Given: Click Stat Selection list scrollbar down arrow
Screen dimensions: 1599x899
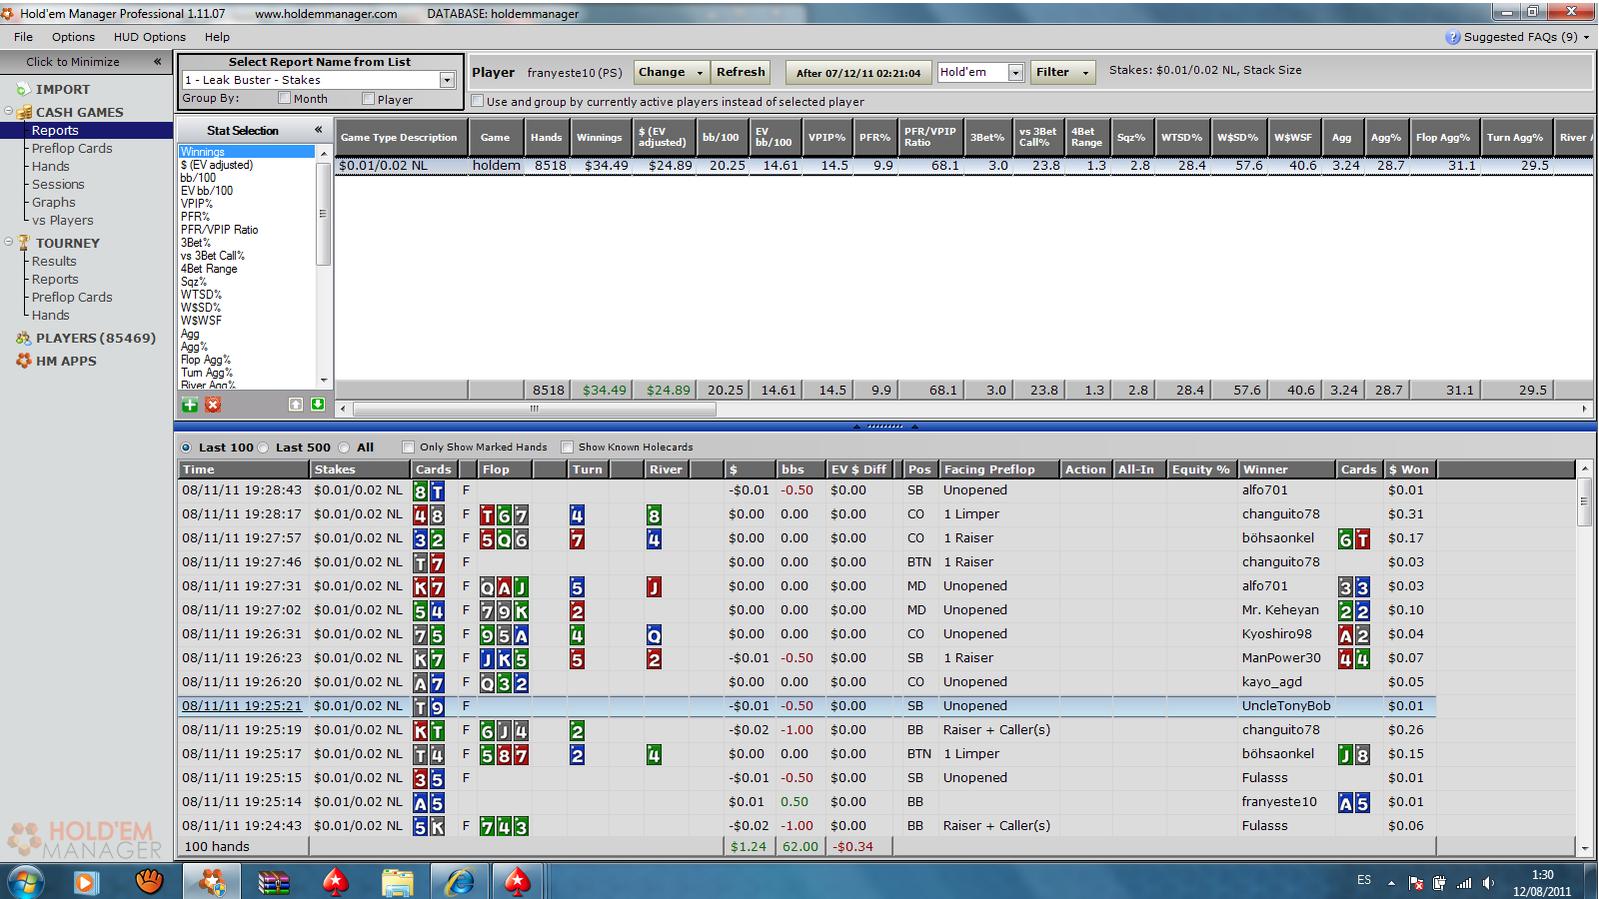Looking at the screenshot, I should pyautogui.click(x=323, y=380).
